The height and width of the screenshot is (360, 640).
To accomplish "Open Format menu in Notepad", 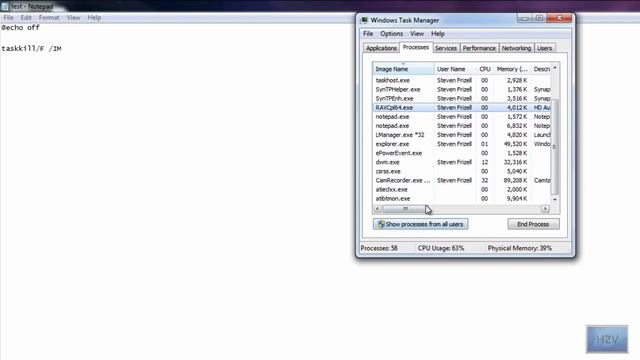I will coord(49,18).
